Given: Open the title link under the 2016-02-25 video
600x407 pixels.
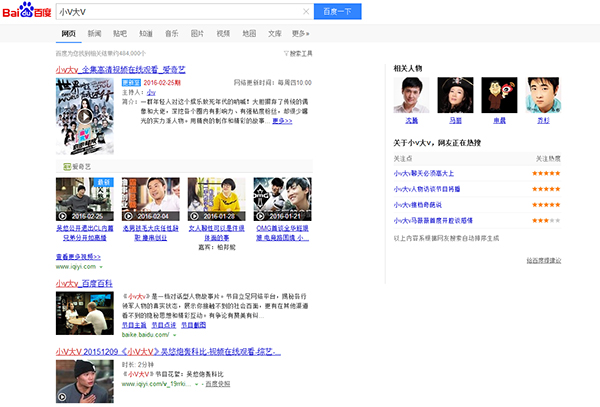Looking at the screenshot, I should click(x=85, y=233).
